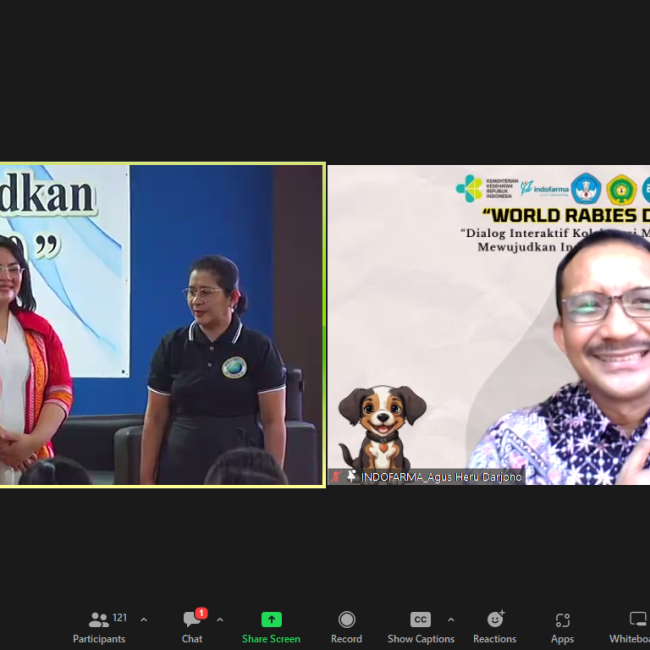The height and width of the screenshot is (650, 650).
Task: Click the unread chat notification badge
Action: [201, 613]
